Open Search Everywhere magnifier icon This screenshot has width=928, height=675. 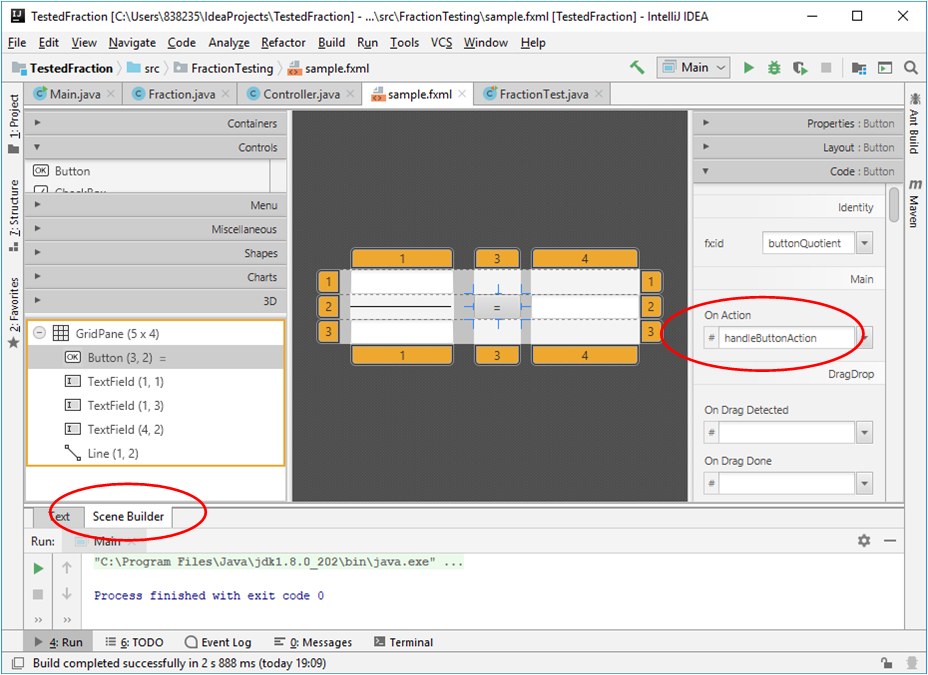coord(911,68)
